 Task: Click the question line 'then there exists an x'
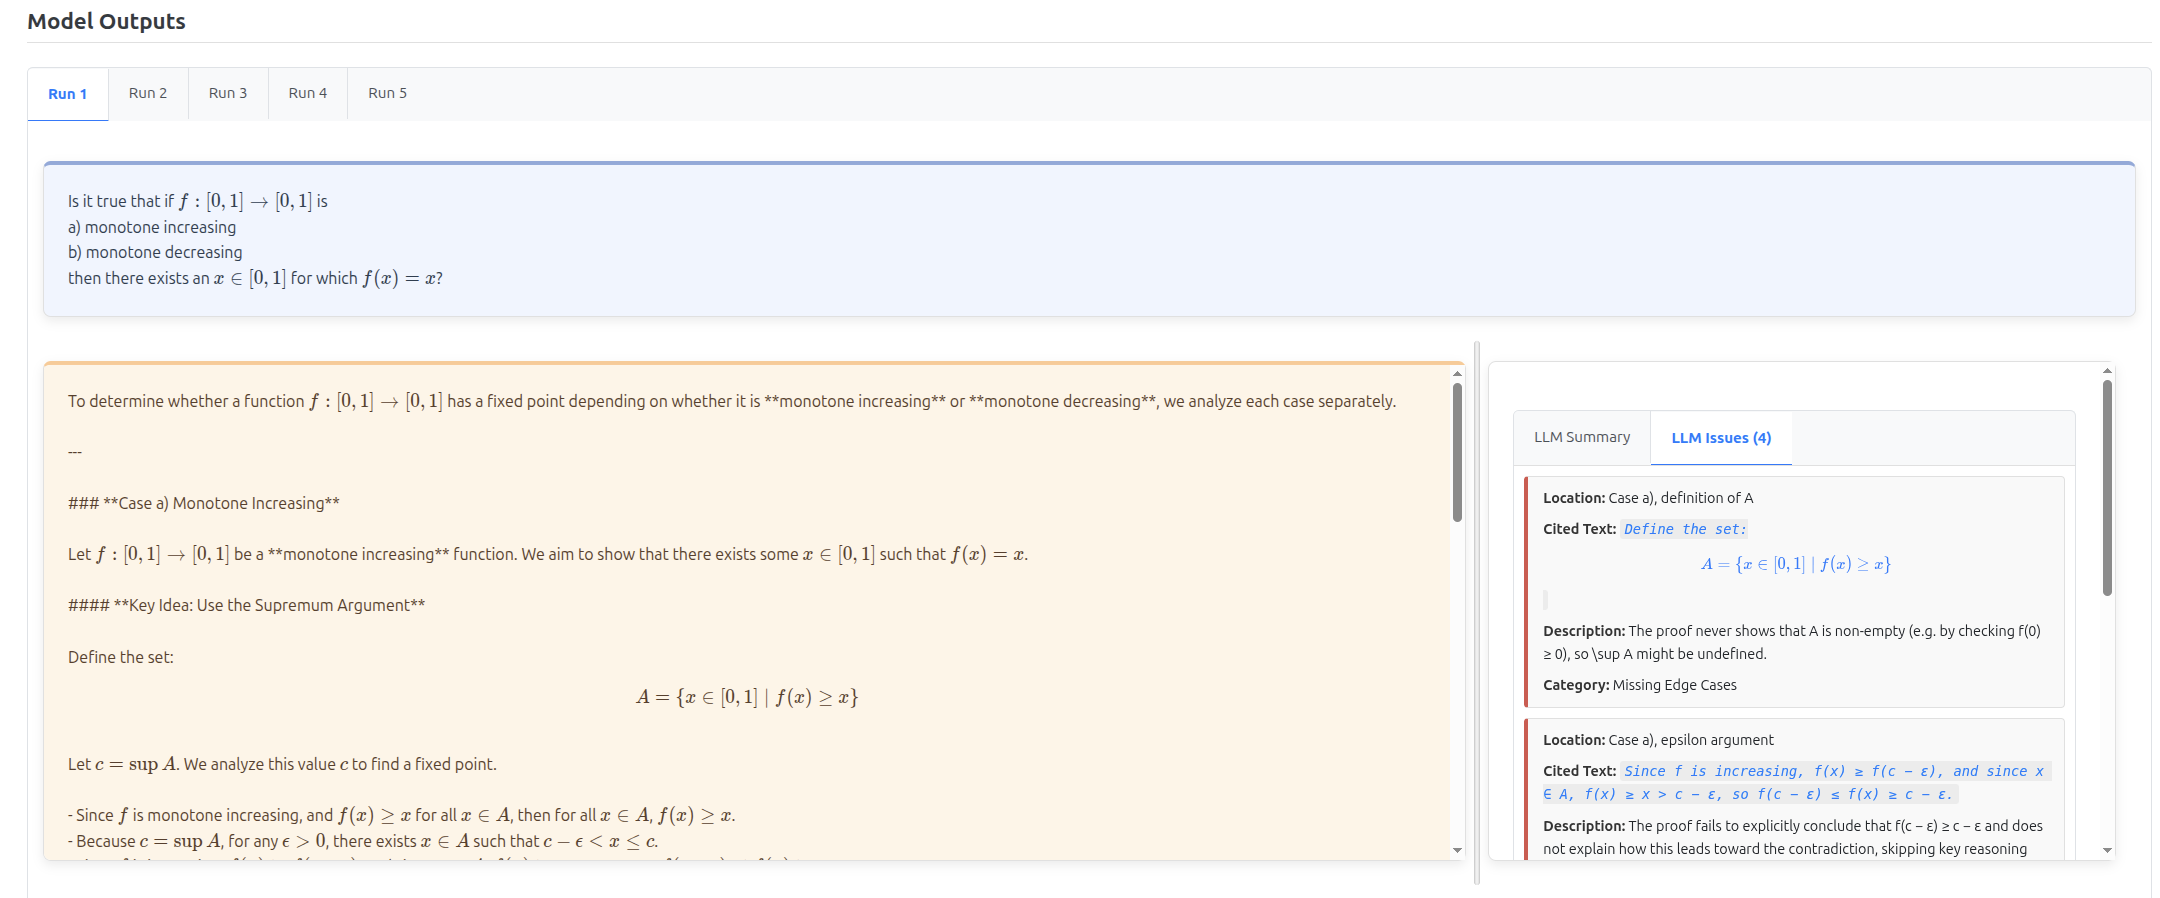click(255, 278)
